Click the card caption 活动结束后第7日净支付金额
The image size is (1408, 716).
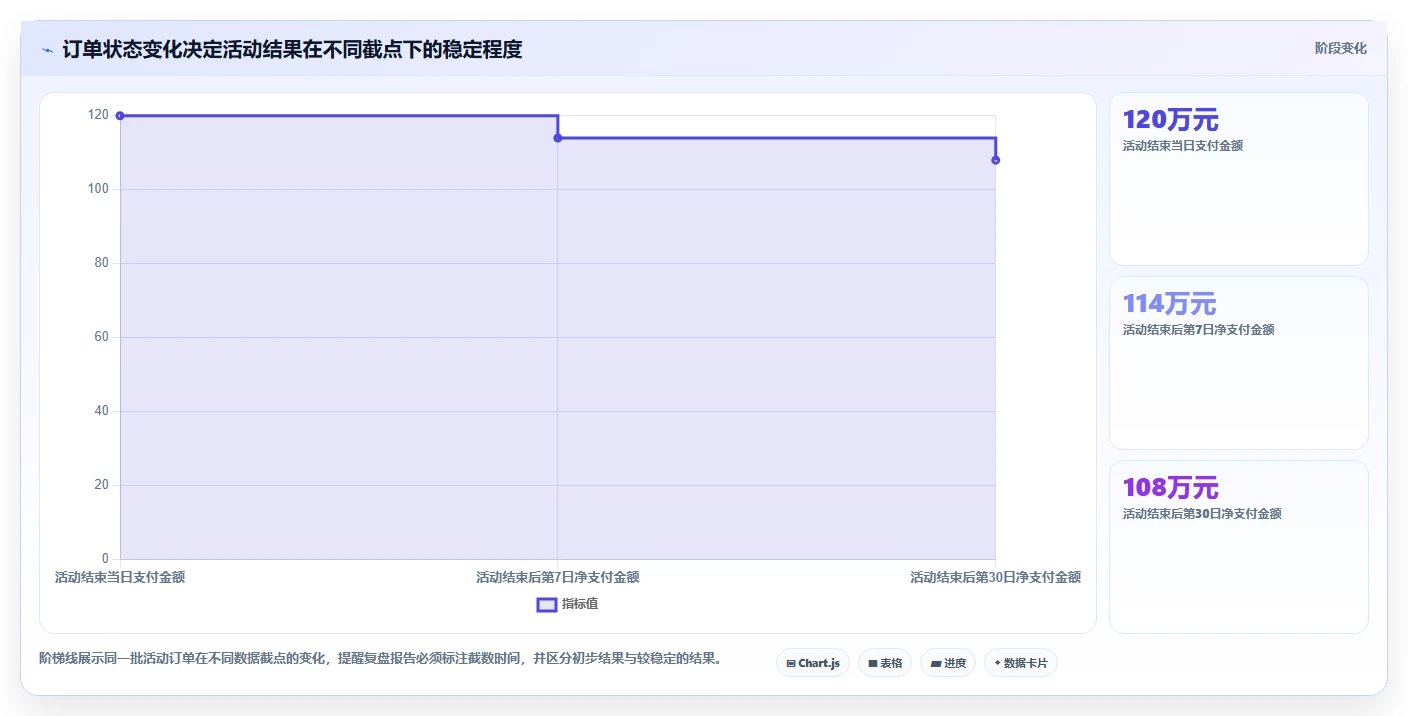coord(1198,330)
